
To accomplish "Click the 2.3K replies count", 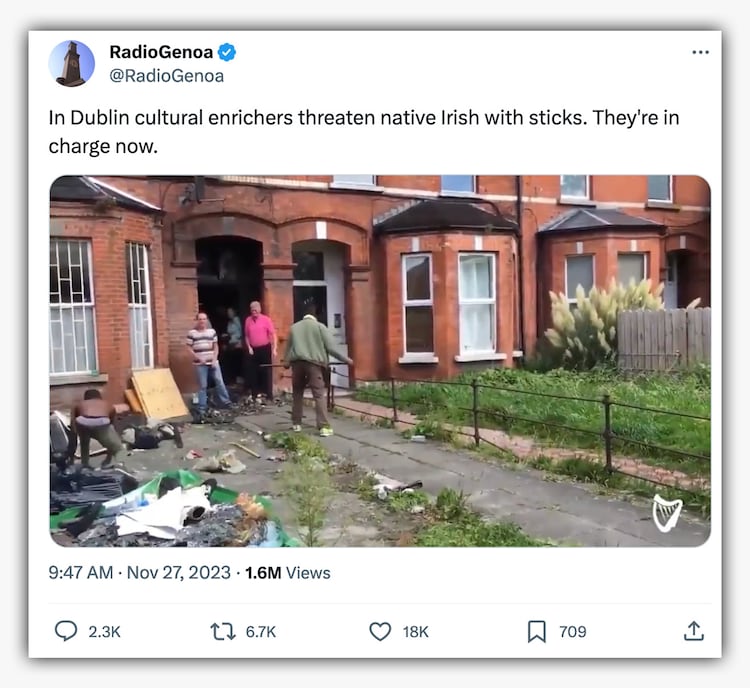I will 104,632.
